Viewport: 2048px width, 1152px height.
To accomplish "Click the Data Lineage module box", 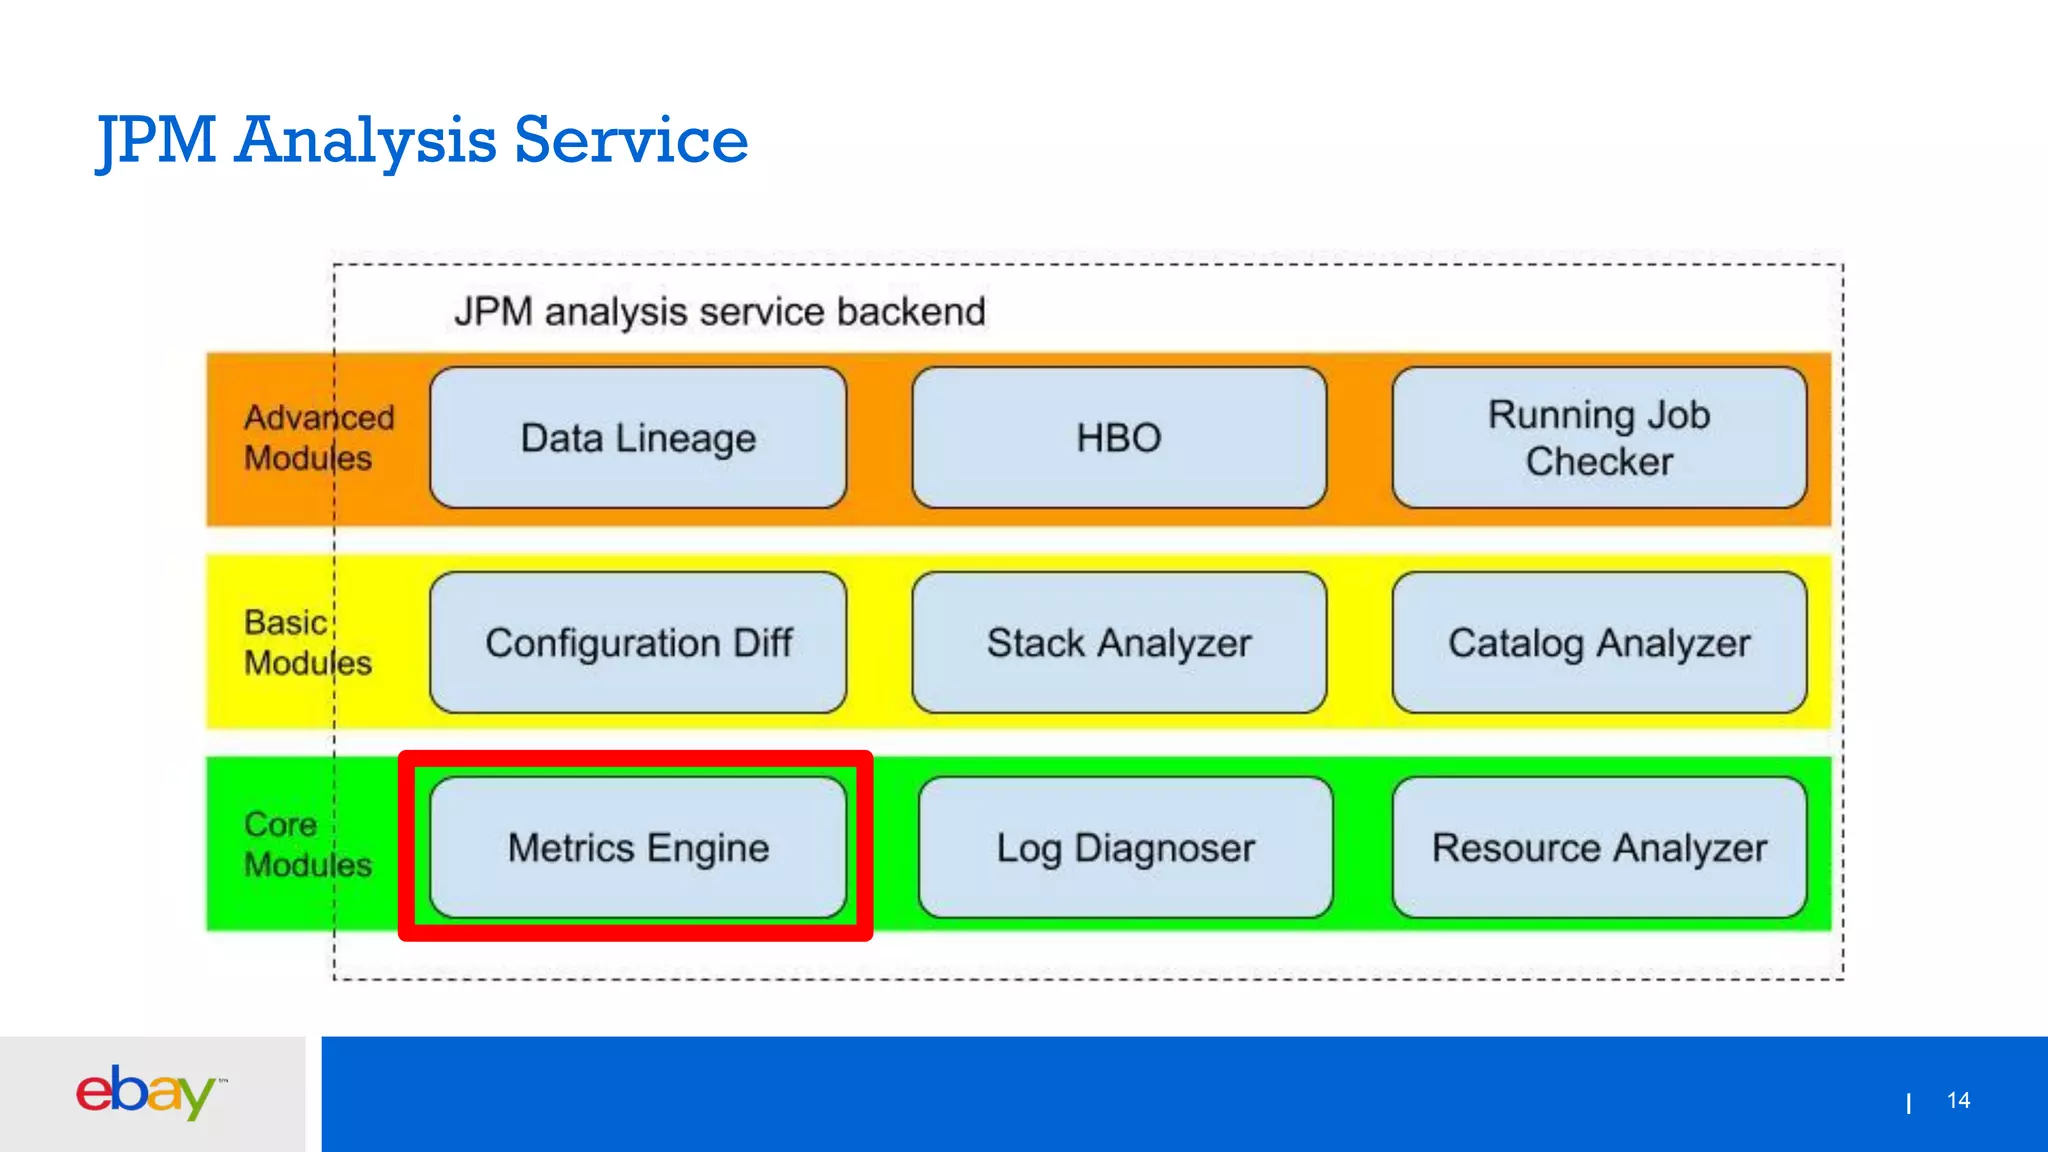I will [x=638, y=438].
